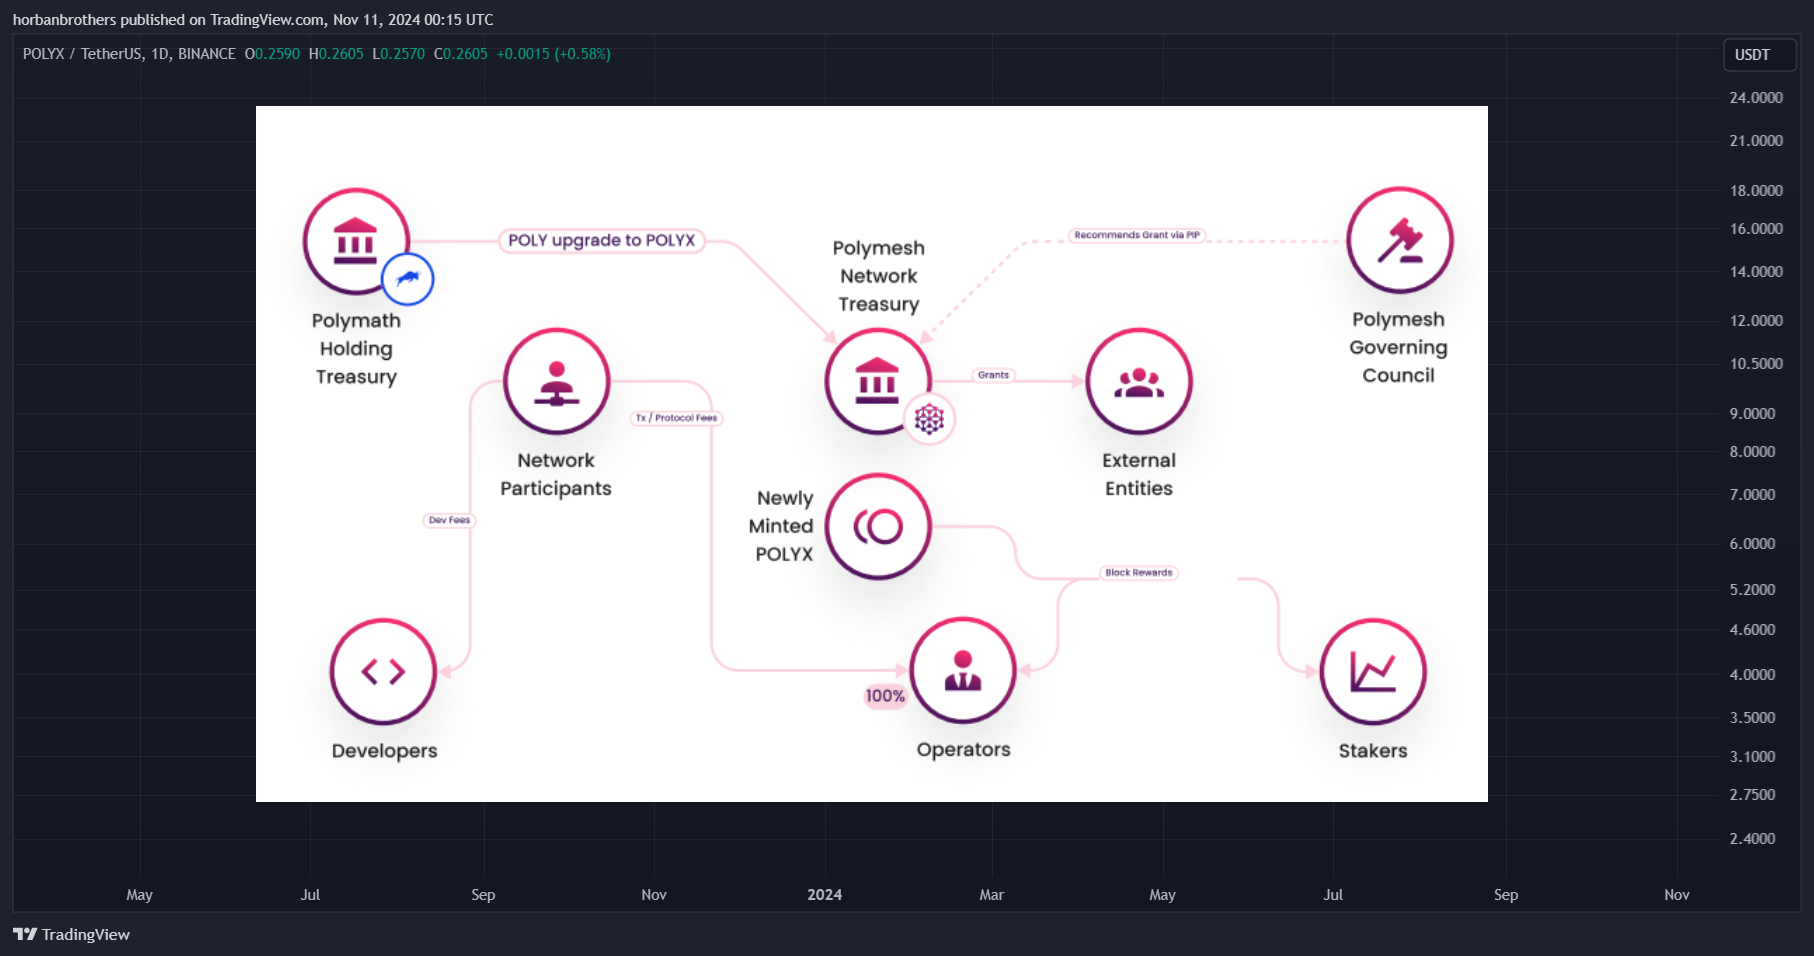This screenshot has width=1814, height=956.
Task: Click the 10.5000 price axis label
Action: point(1756,364)
